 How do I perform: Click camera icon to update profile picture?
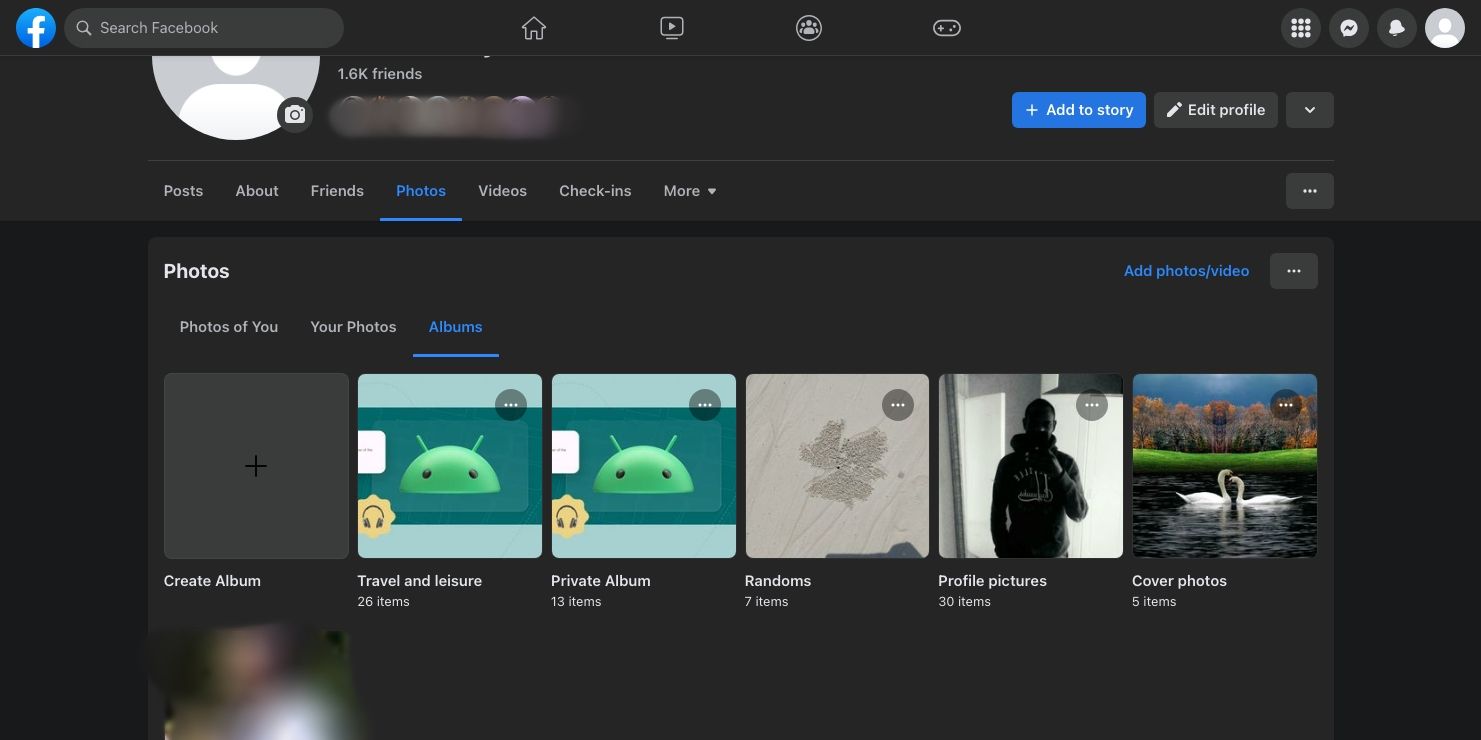(294, 115)
